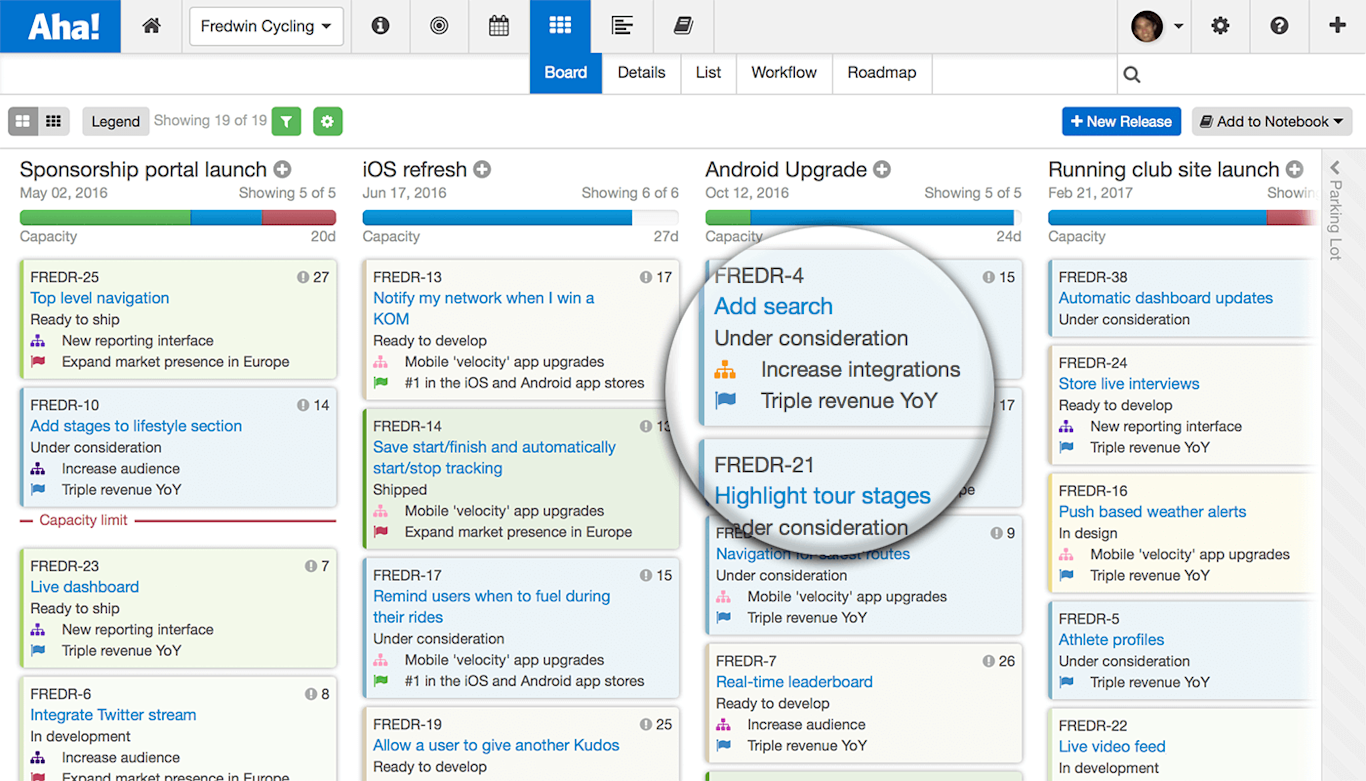Viewport: 1366px width, 781px height.
Task: Open the Live dashboard feature
Action: pyautogui.click(x=85, y=587)
